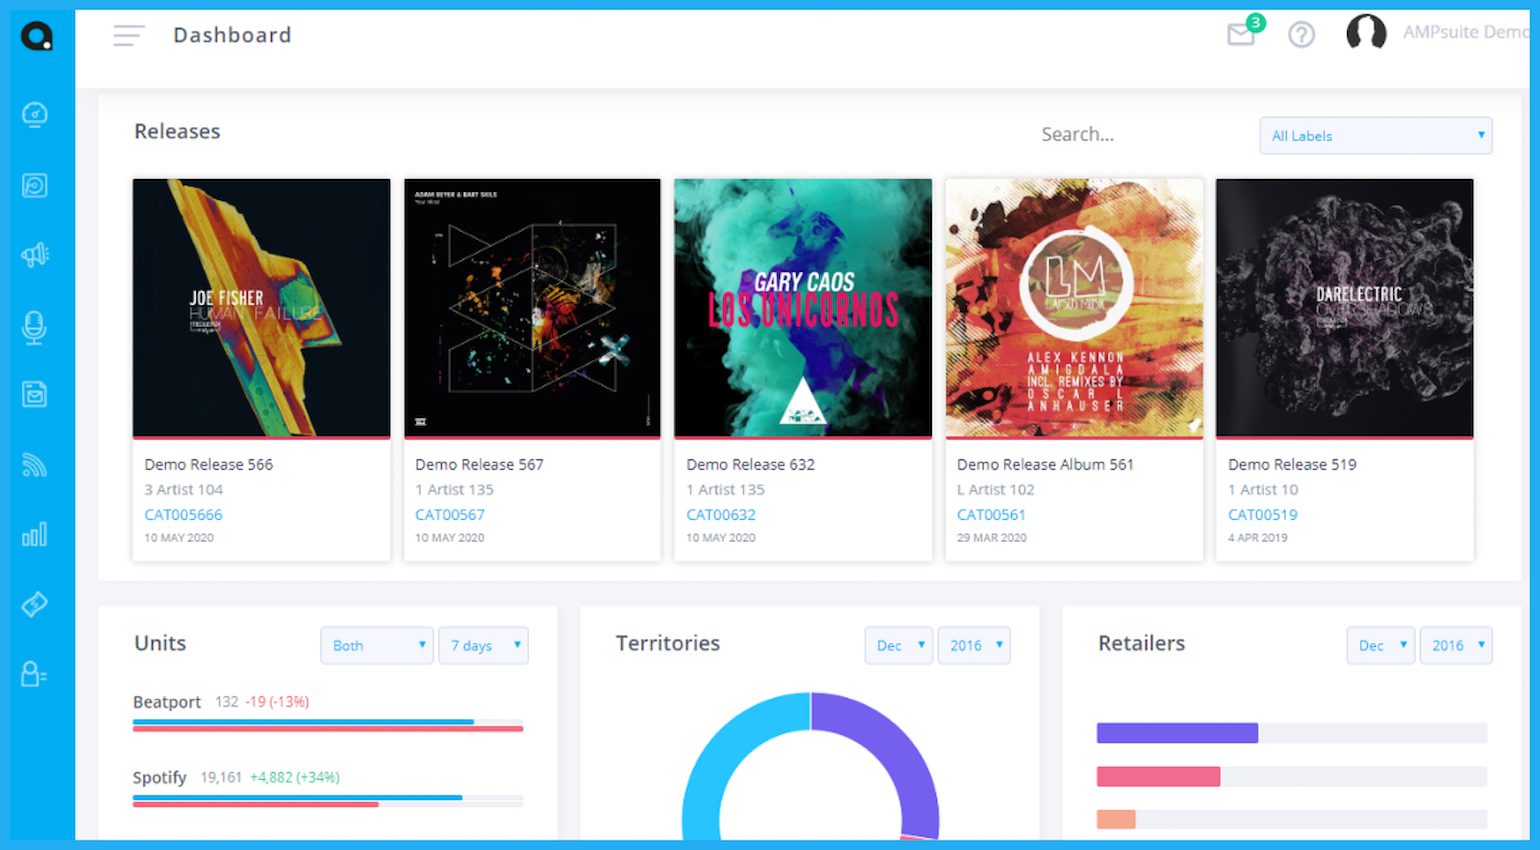Viewport: 1540px width, 850px height.
Task: Click the 4 APR 2019 release date
Action: coord(1258,538)
